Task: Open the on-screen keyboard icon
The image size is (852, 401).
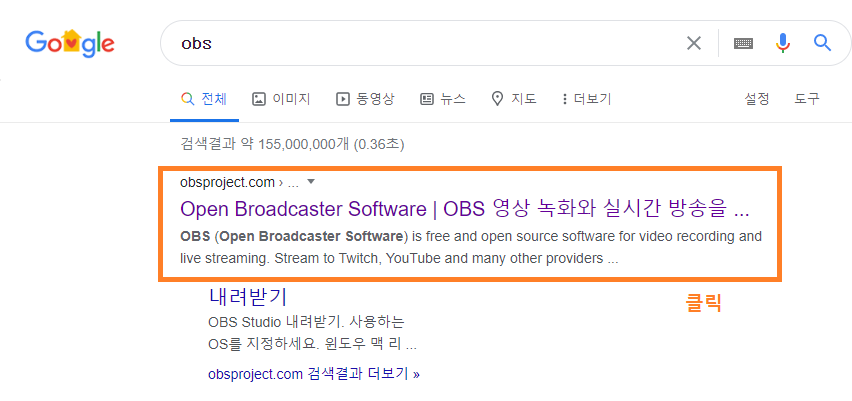Action: pos(743,43)
